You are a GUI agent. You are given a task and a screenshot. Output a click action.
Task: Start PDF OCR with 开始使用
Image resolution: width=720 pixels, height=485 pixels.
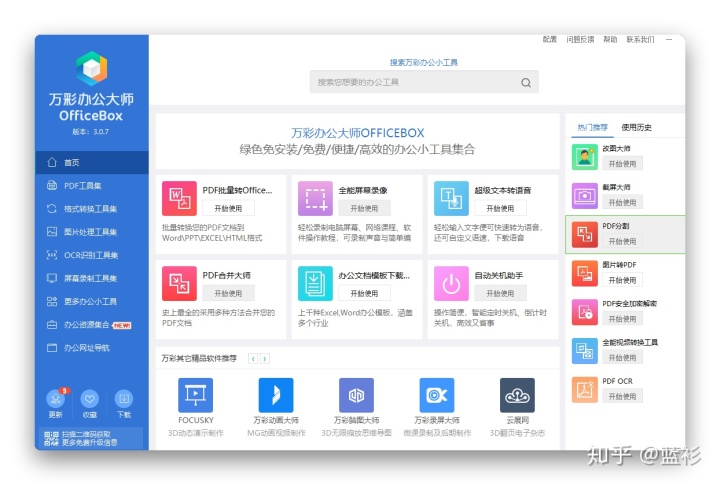pyautogui.click(x=622, y=396)
